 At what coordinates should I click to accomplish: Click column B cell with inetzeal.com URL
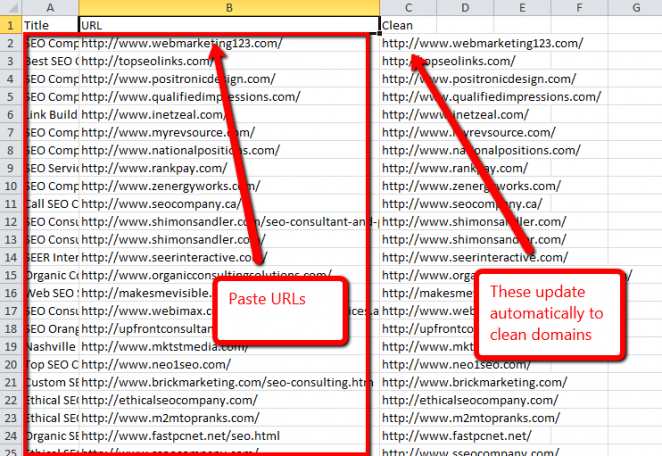coord(229,114)
